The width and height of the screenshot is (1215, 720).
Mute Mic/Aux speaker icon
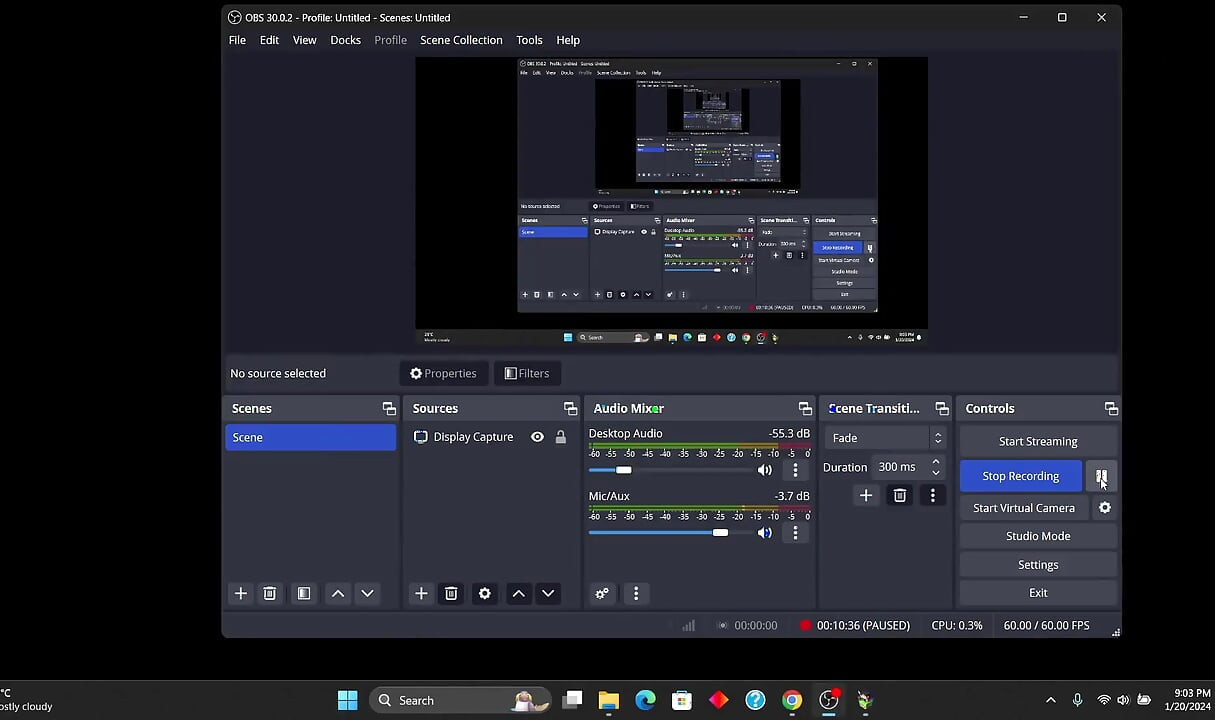[765, 533]
